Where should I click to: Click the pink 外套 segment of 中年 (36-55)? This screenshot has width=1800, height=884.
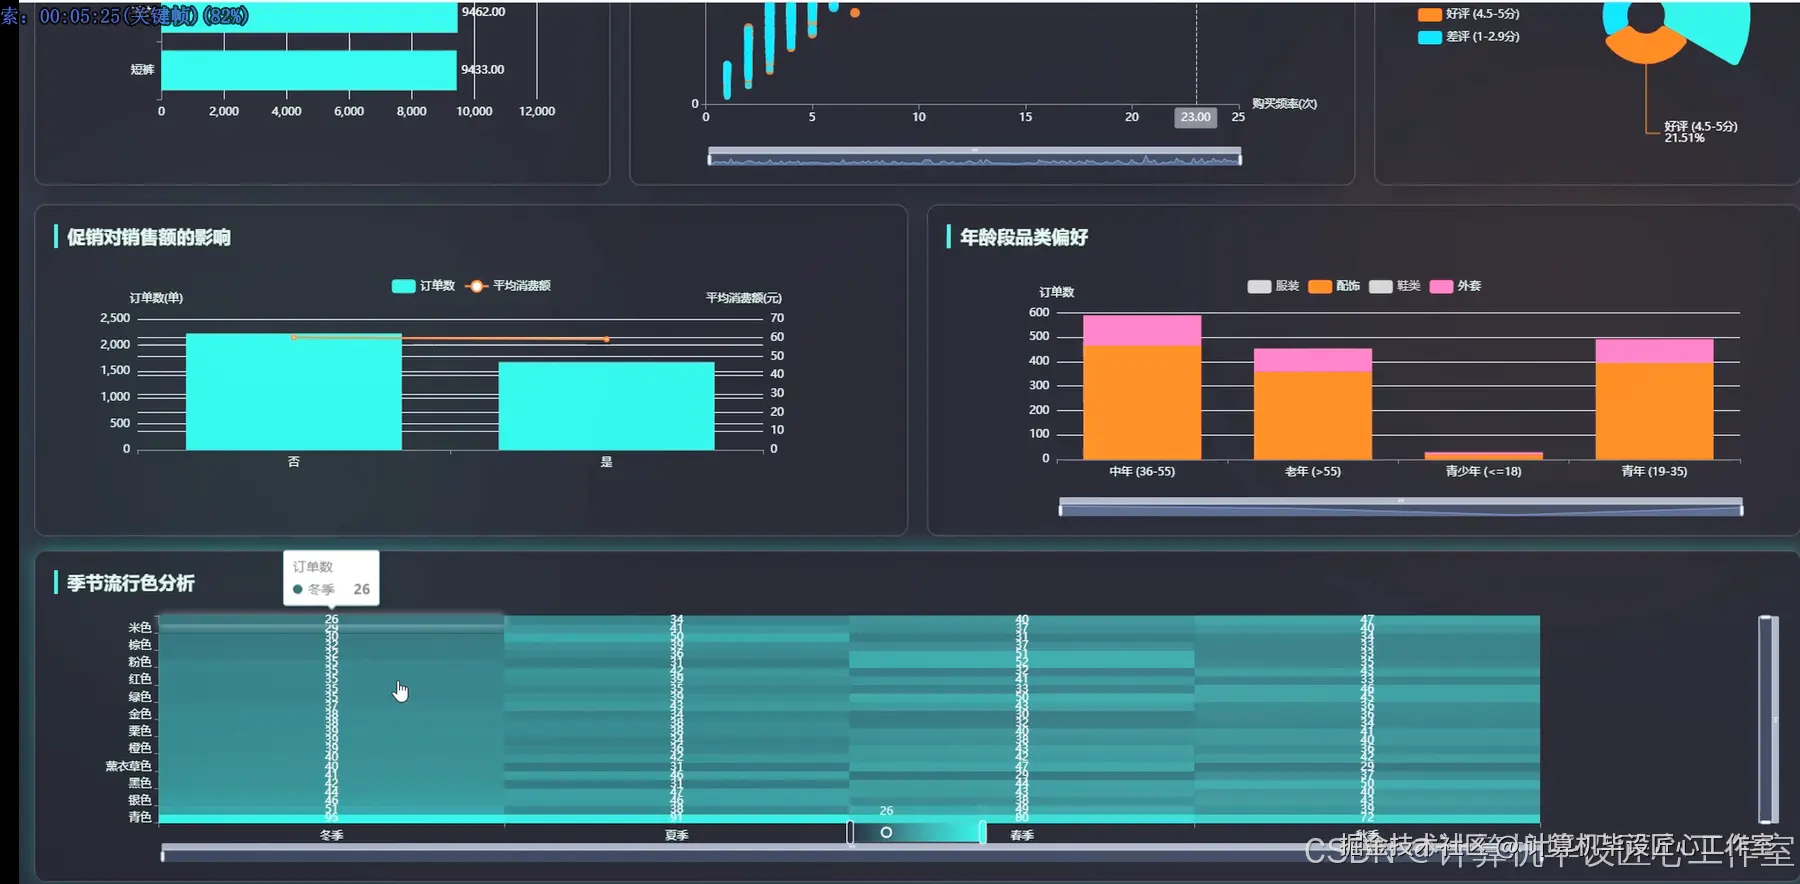coord(1142,330)
